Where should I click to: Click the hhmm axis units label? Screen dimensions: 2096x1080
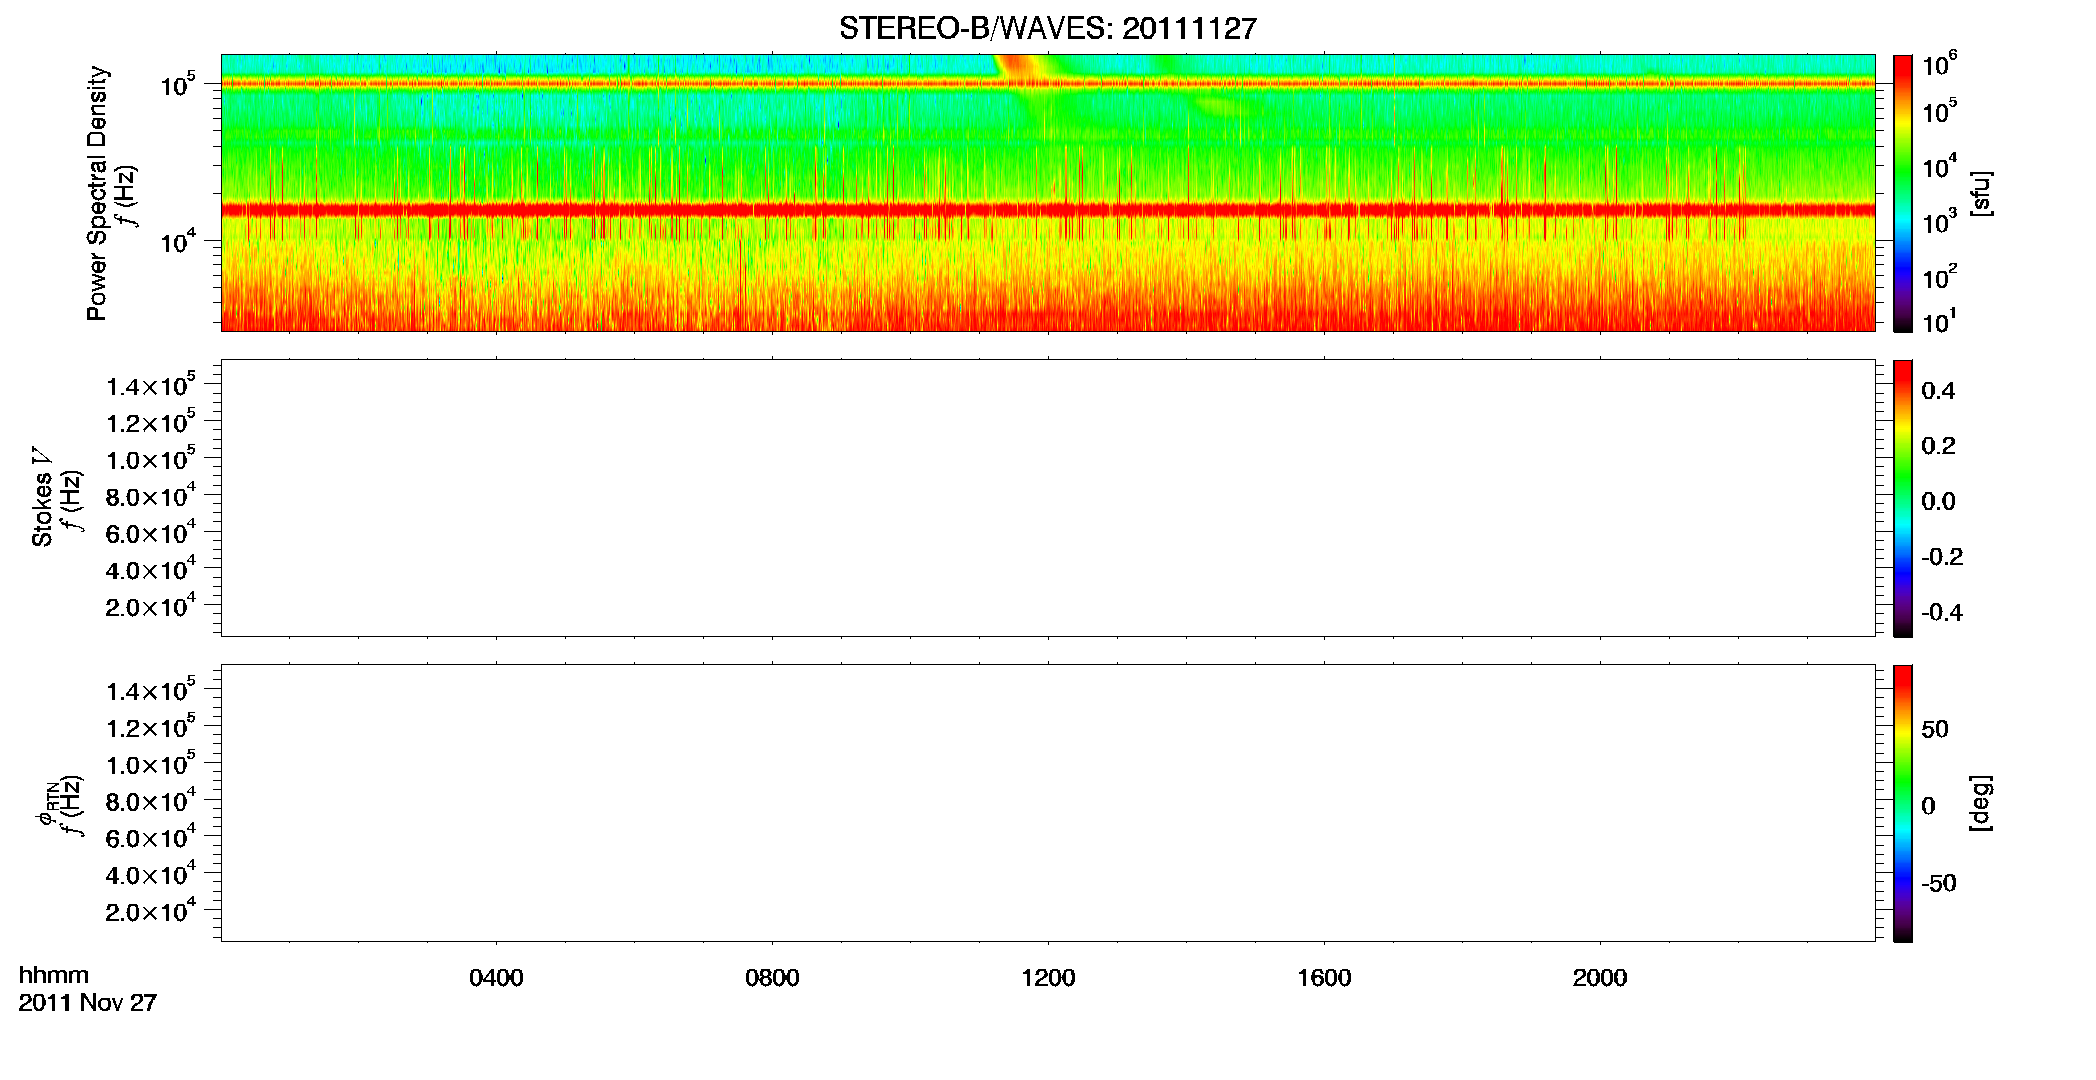pyautogui.click(x=54, y=976)
